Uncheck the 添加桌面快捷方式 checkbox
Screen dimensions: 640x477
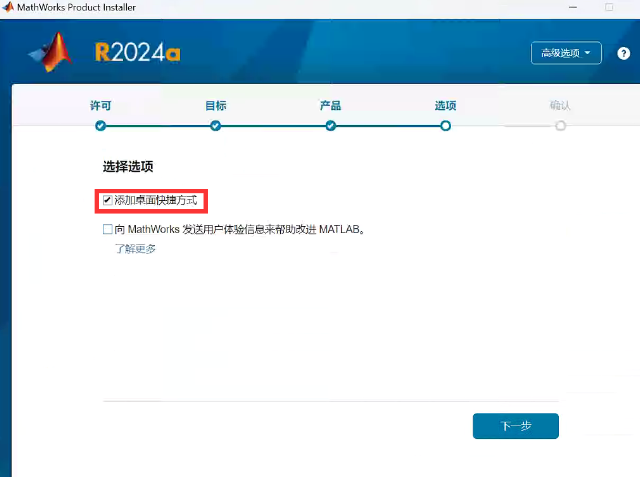coord(108,201)
